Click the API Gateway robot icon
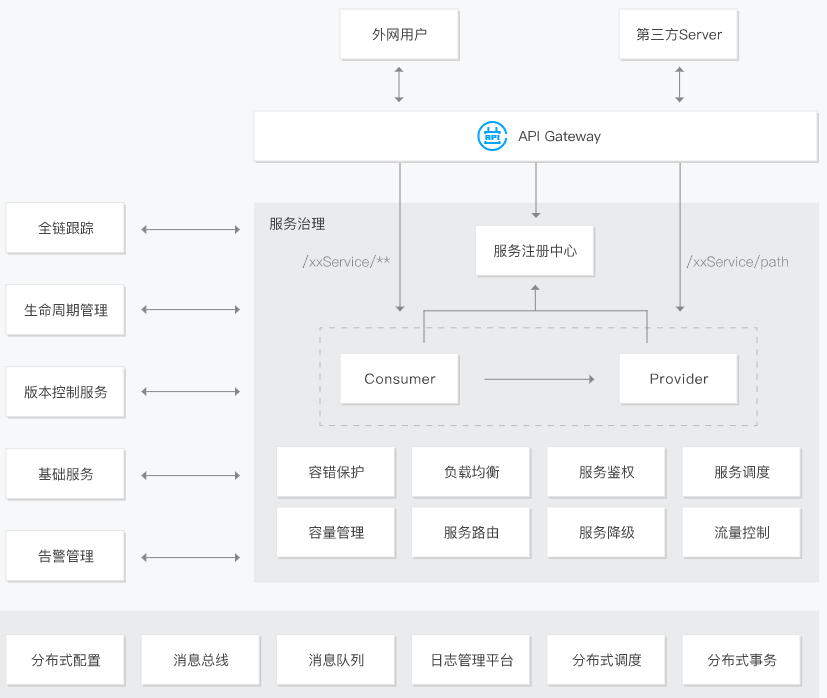 (492, 136)
